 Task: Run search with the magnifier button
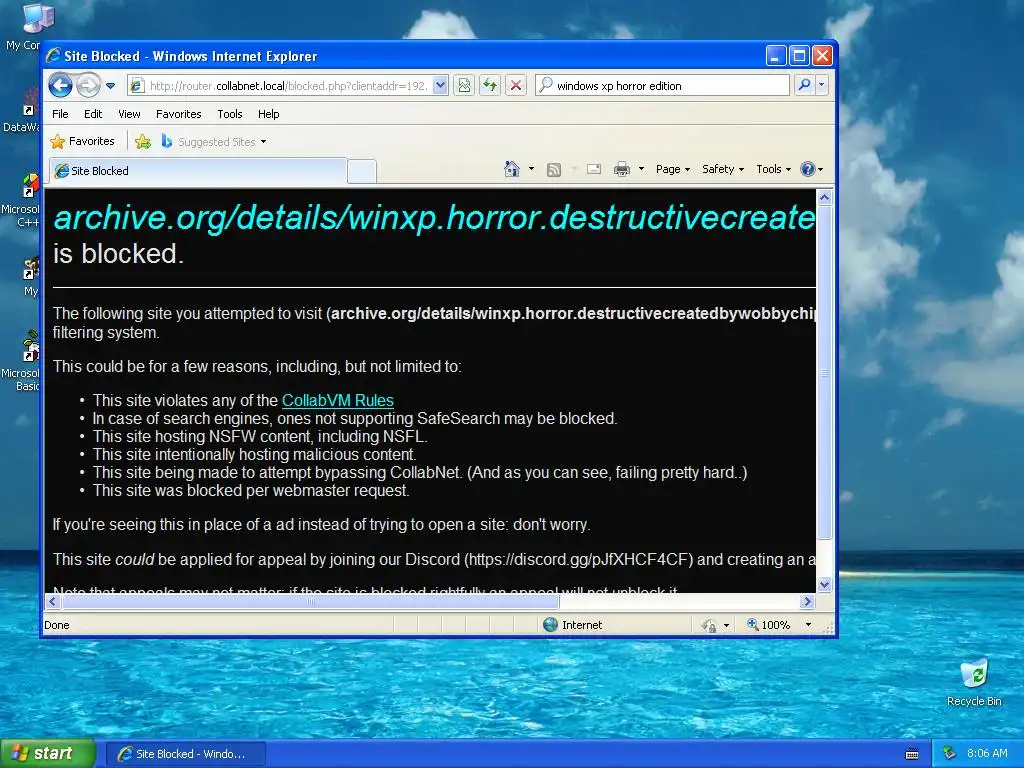[x=805, y=86]
